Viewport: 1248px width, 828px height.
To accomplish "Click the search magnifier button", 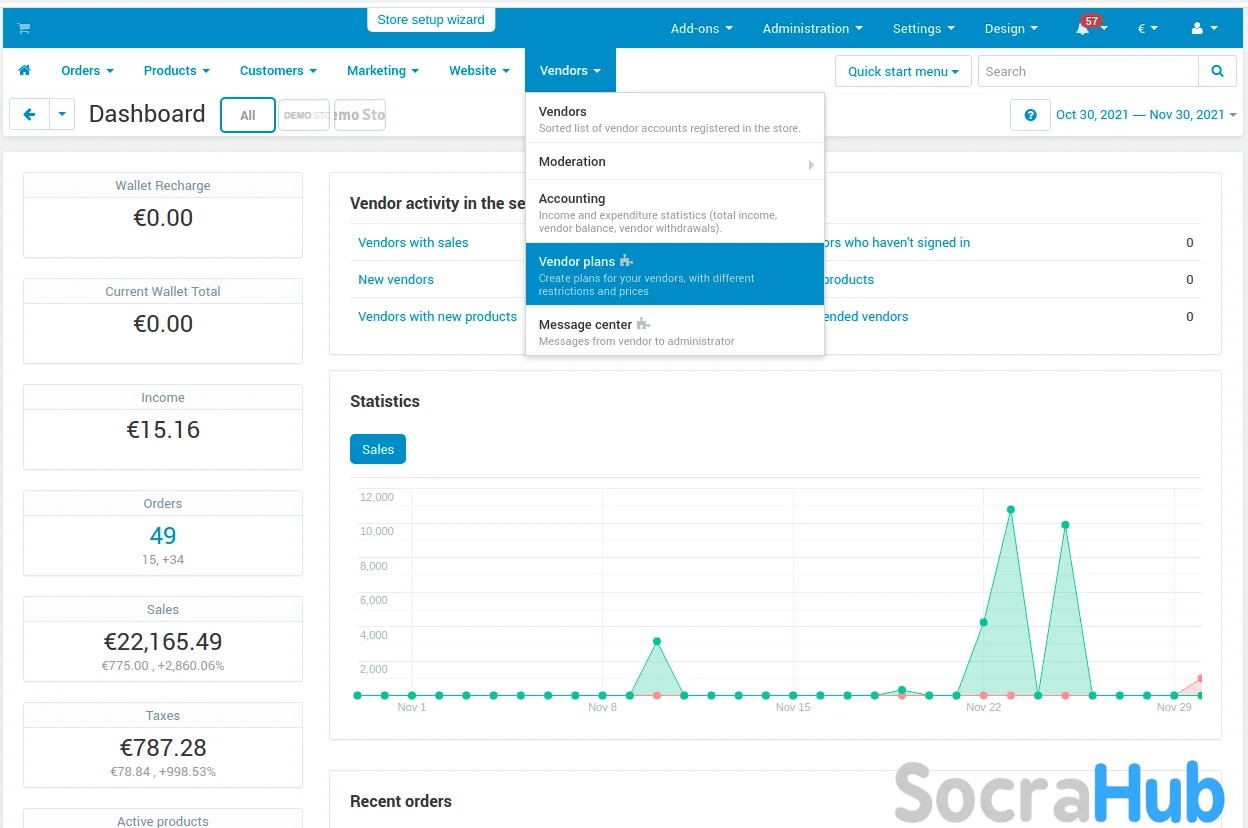I will click(x=1217, y=71).
